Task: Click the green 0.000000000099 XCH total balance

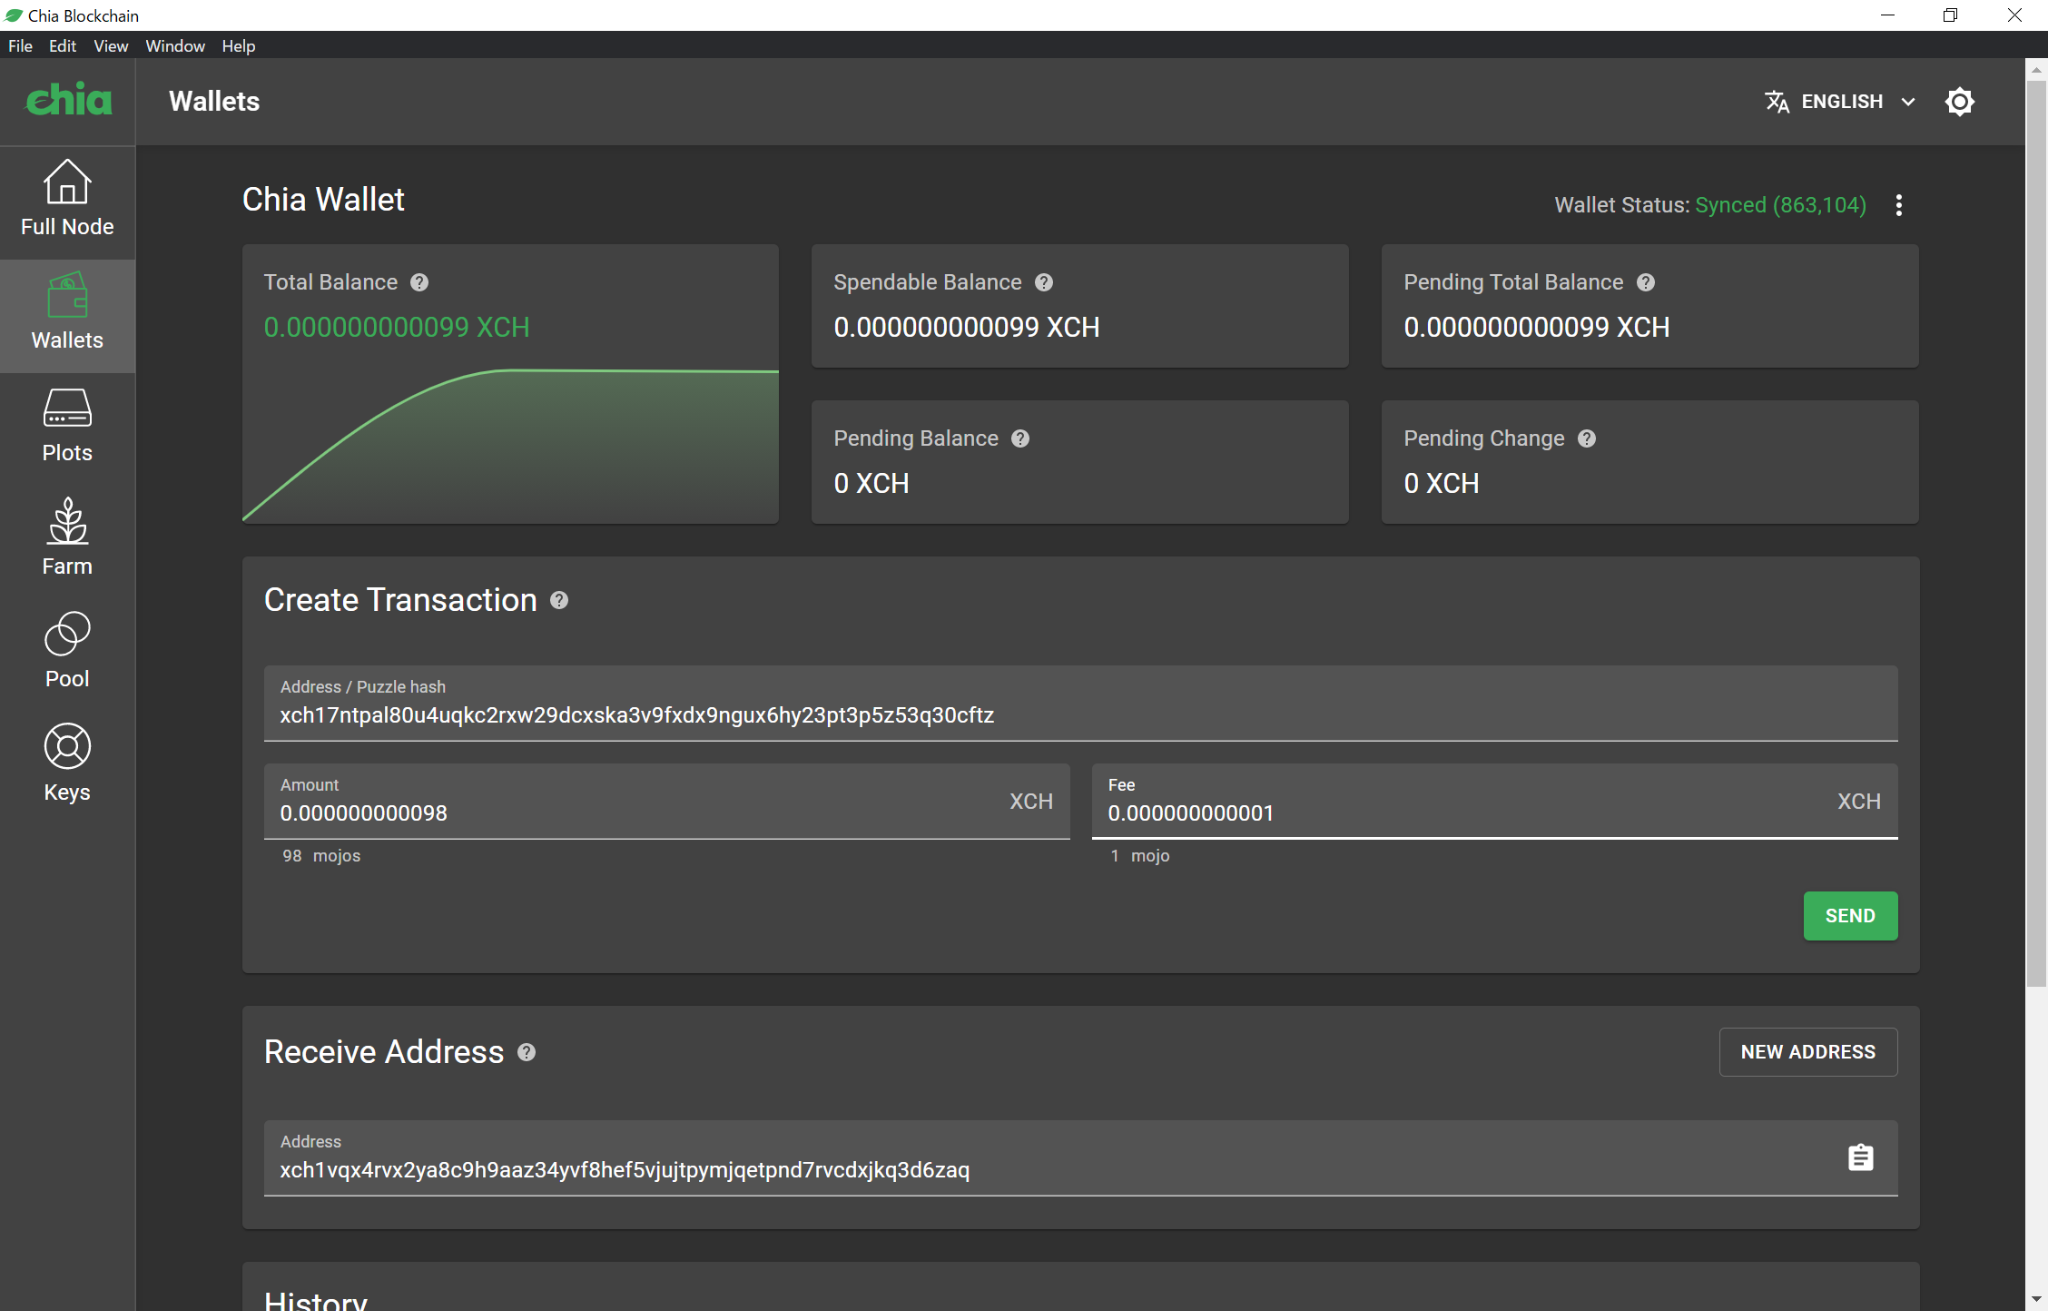Action: point(396,327)
